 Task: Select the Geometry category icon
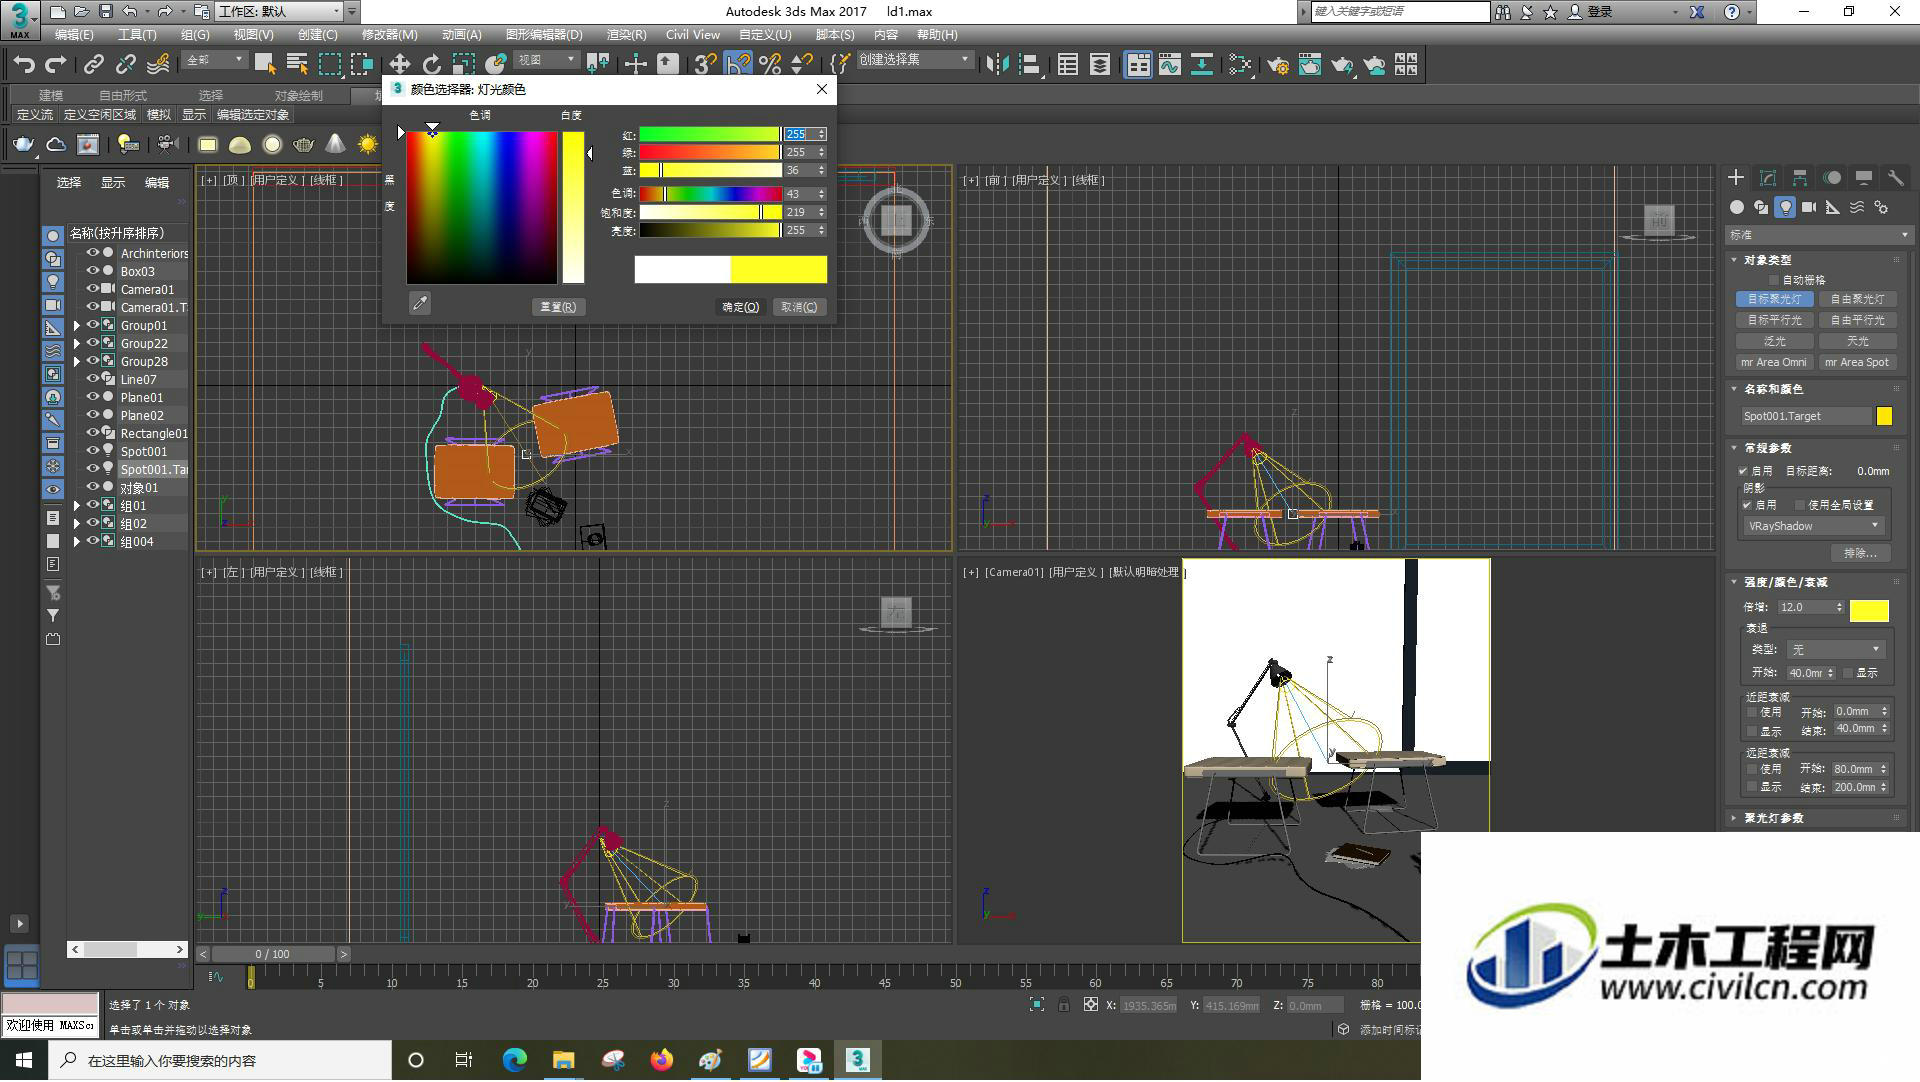tap(1737, 207)
